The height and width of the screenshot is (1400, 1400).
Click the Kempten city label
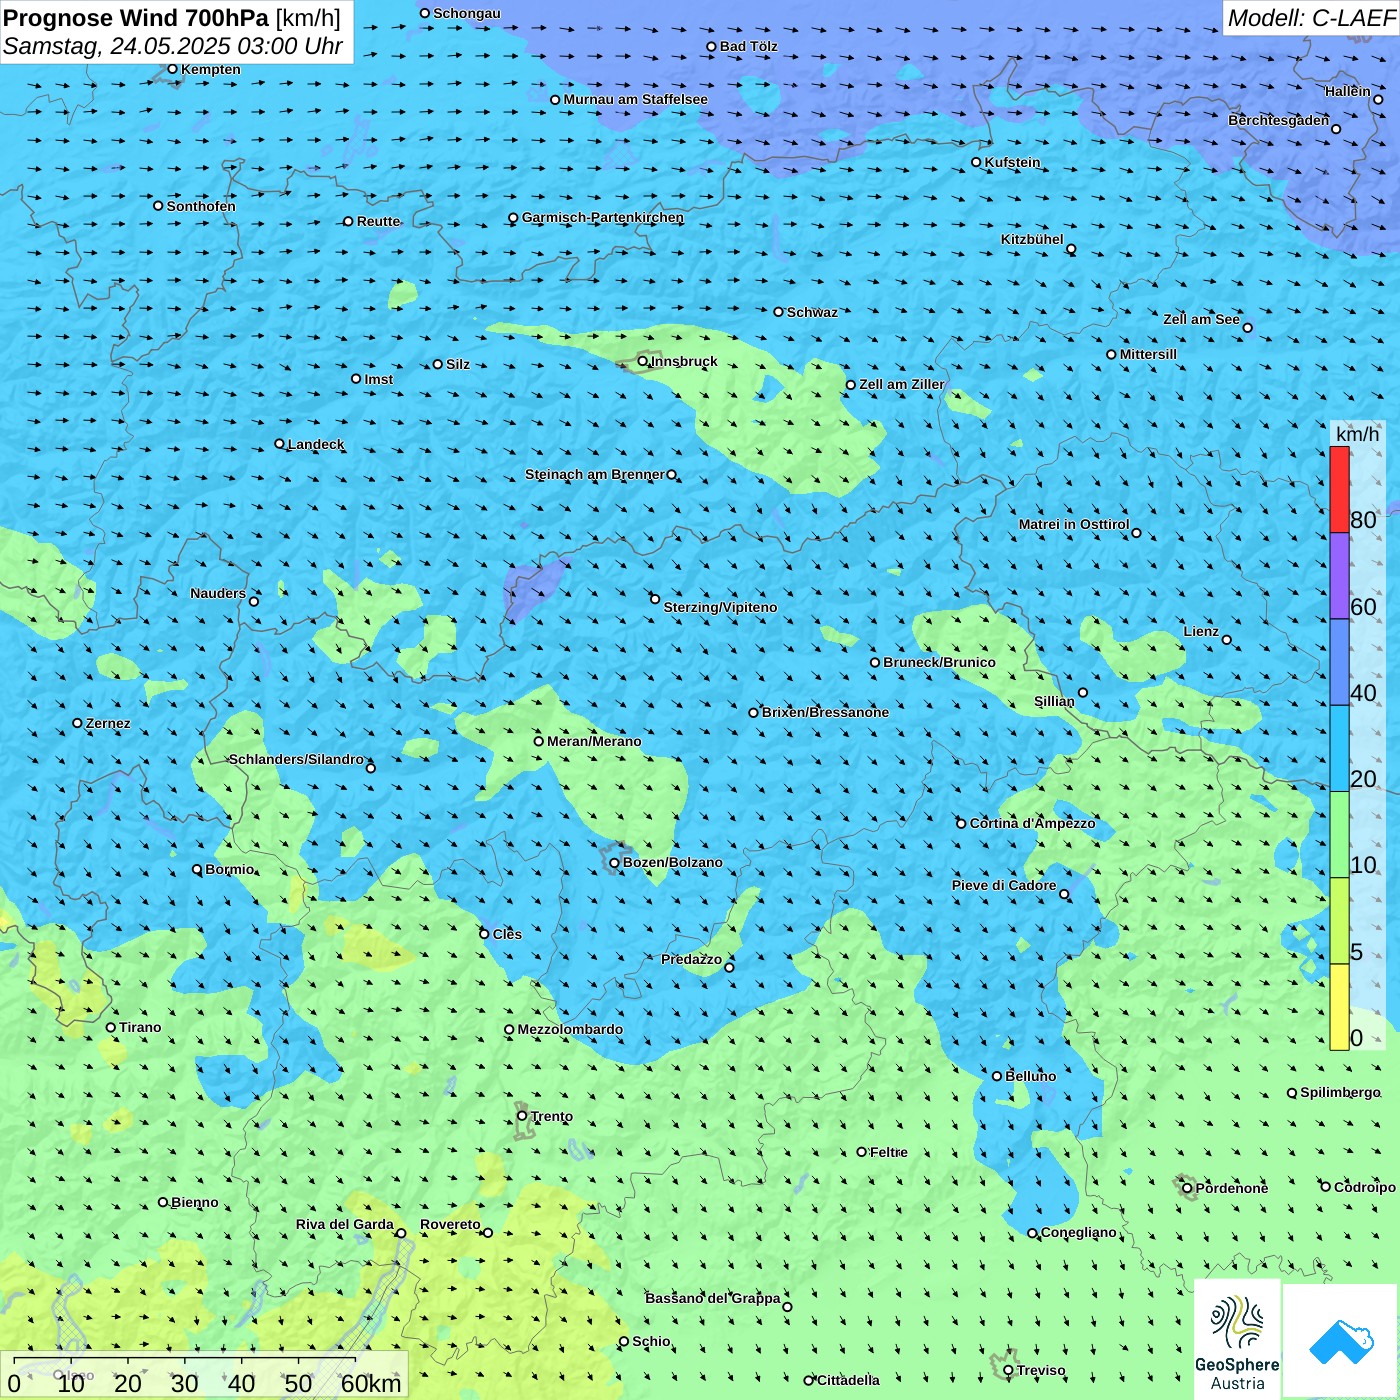click(210, 69)
